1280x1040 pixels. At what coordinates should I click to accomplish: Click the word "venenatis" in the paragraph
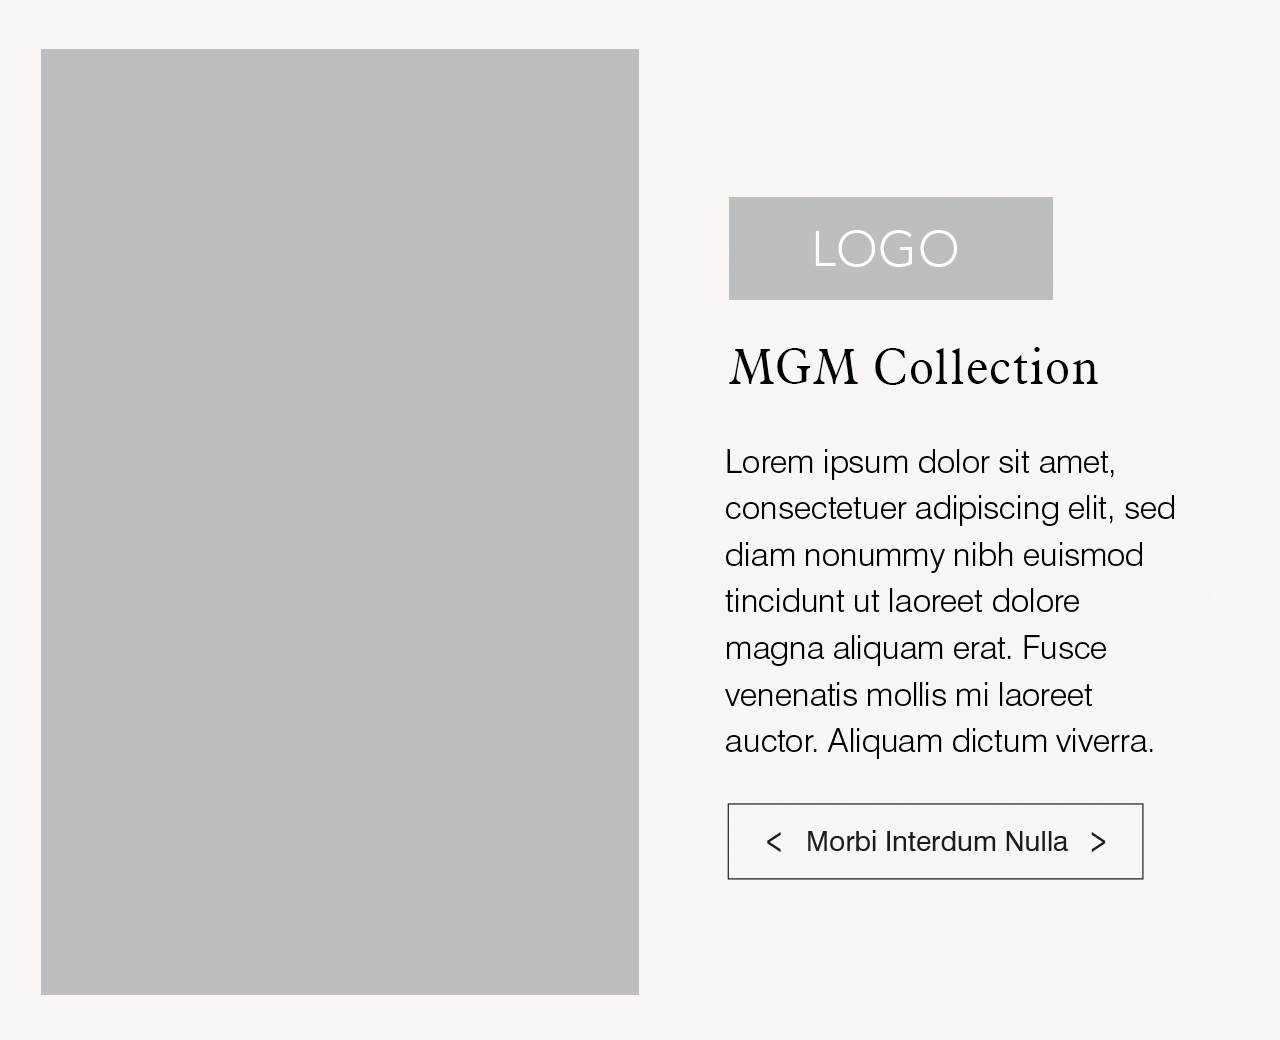click(791, 694)
